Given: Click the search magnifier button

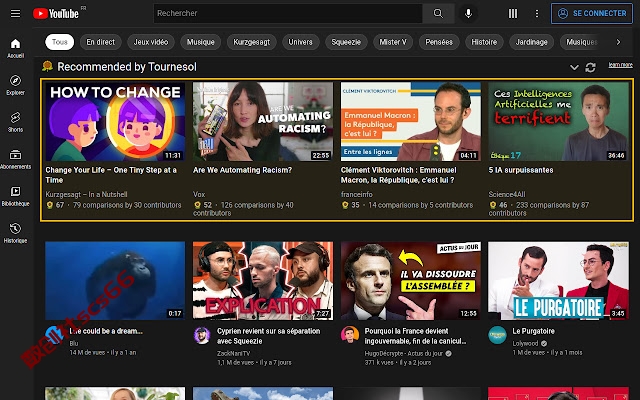Looking at the screenshot, I should 438,13.
